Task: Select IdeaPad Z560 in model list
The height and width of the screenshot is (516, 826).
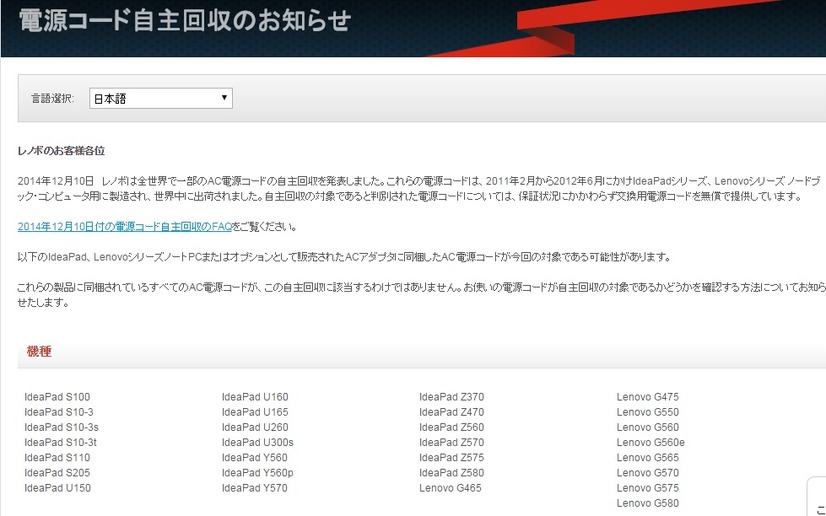Action: 451,428
